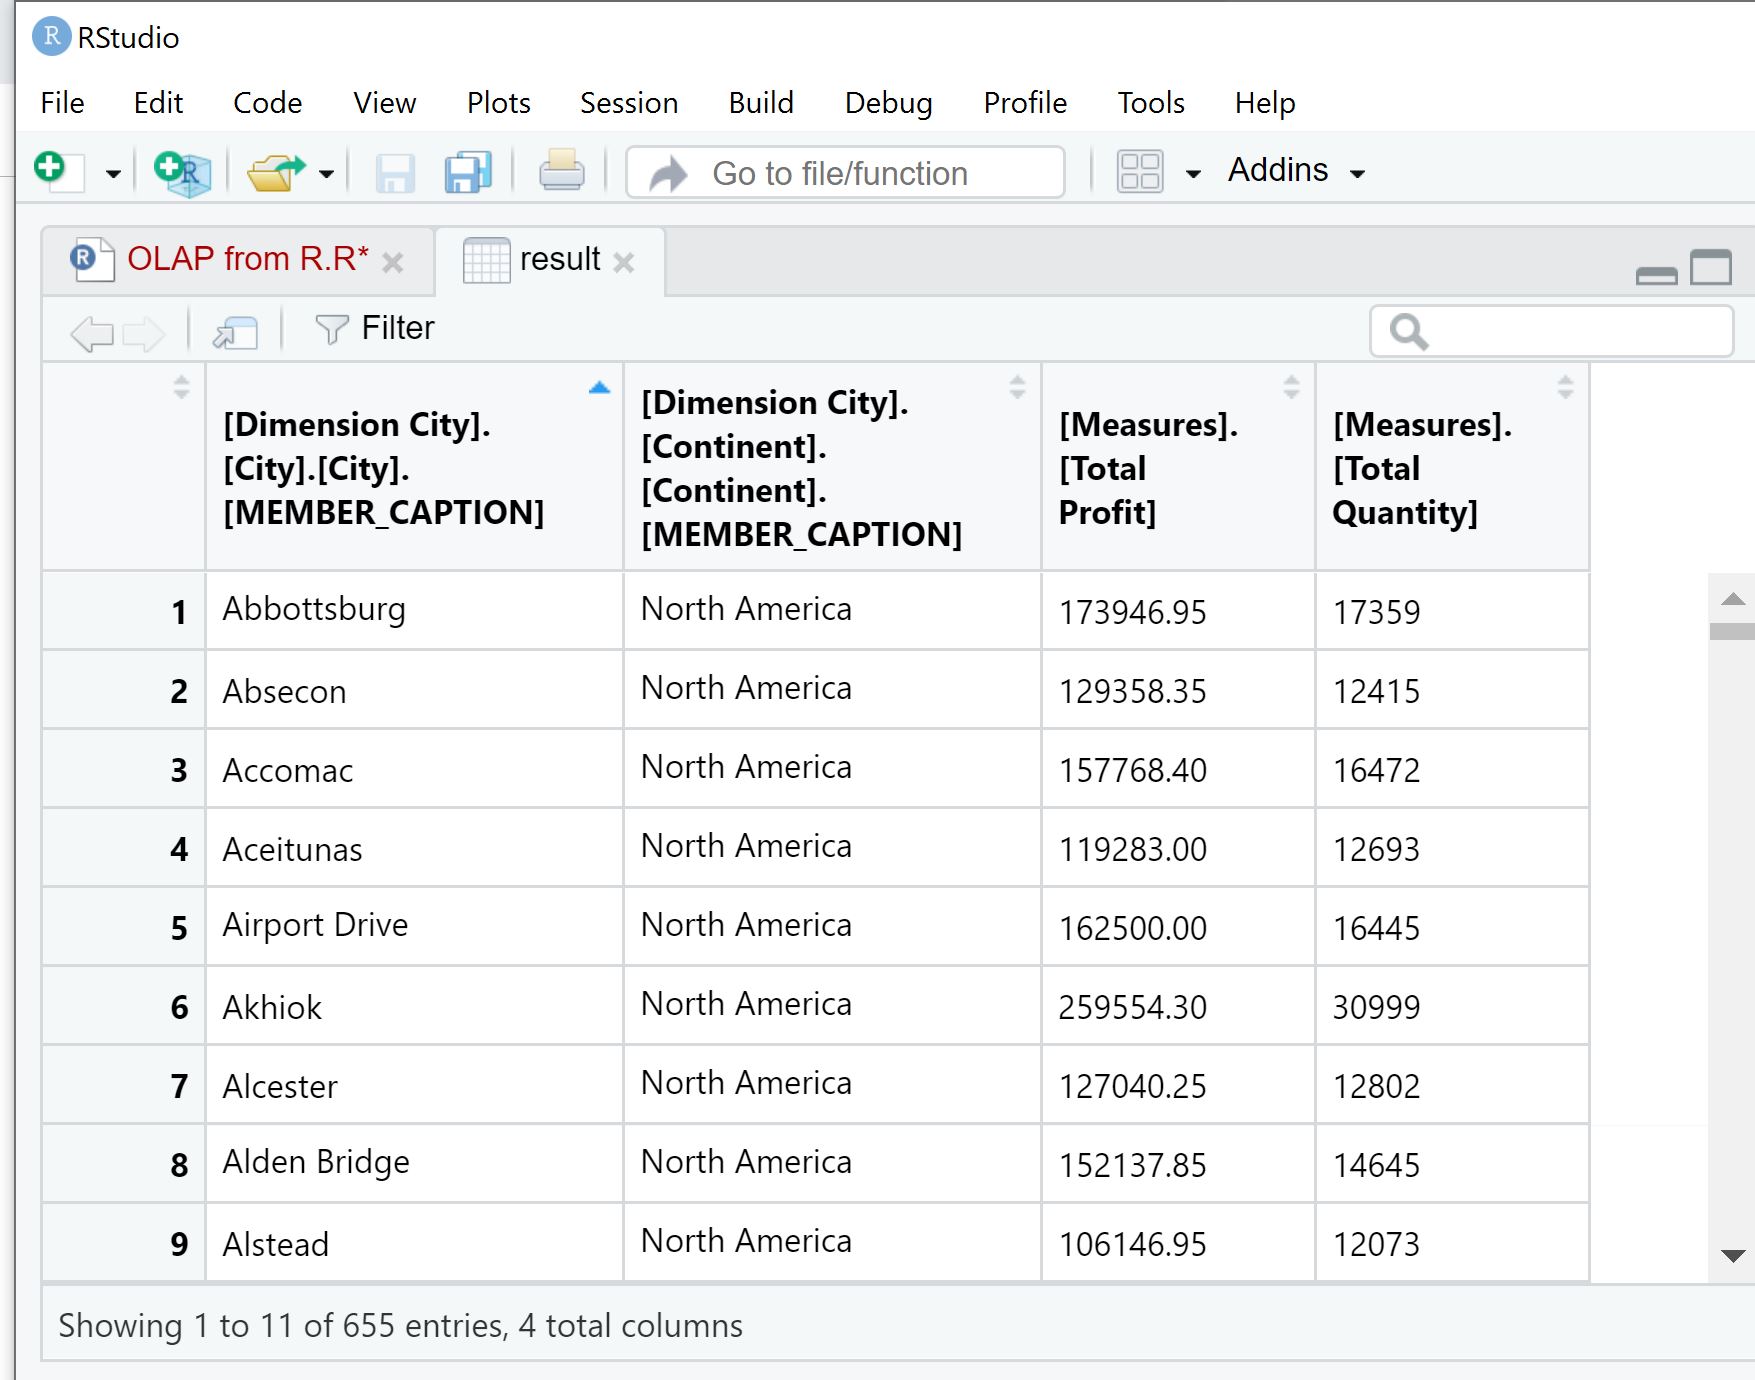Open the Session menu

tap(628, 103)
